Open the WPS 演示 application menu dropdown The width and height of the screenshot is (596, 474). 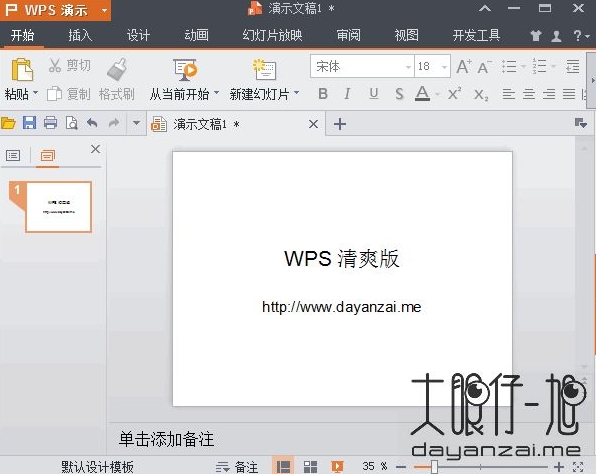[104, 11]
